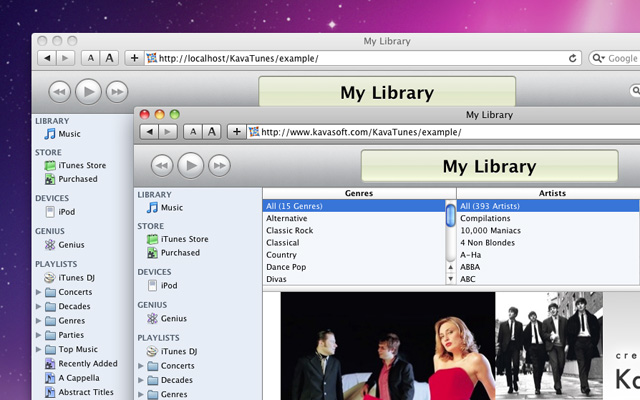
Task: Click plus bookmark button in rear window
Action: click(x=134, y=58)
